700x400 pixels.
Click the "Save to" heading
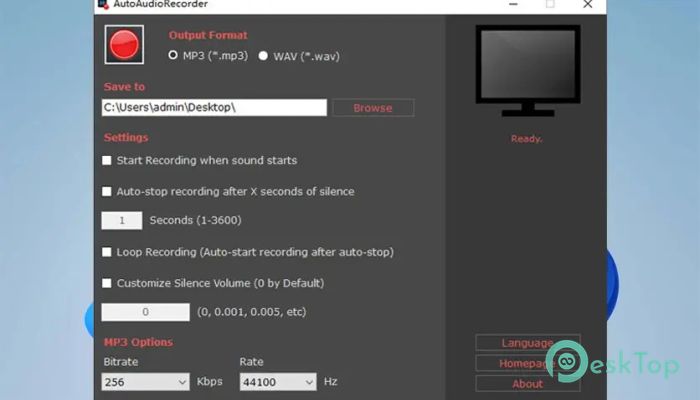tap(124, 87)
